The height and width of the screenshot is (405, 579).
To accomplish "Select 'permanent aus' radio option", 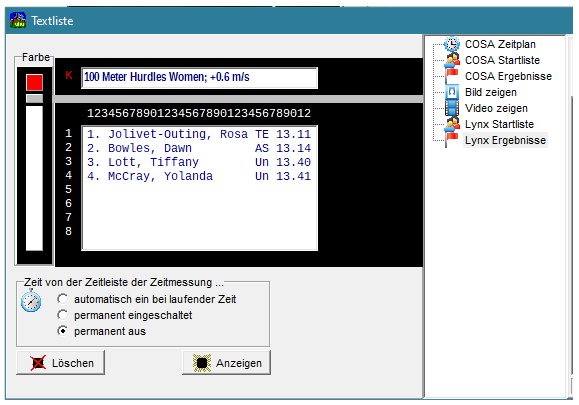I will [x=63, y=331].
